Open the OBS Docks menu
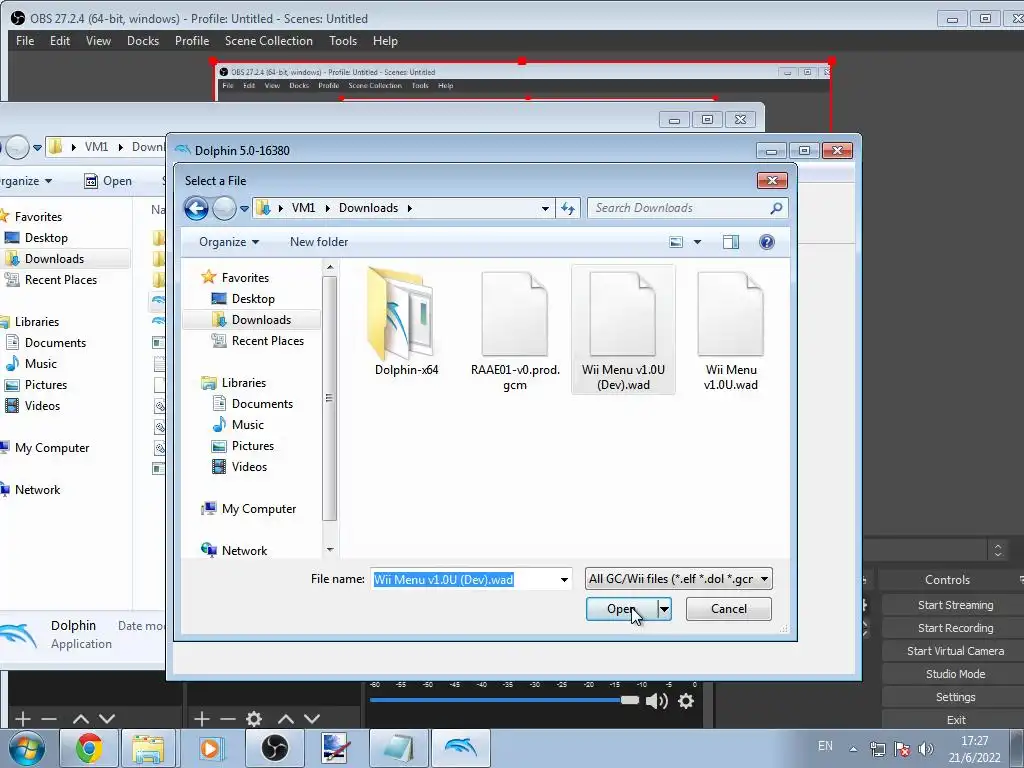This screenshot has width=1024, height=768. (x=143, y=40)
